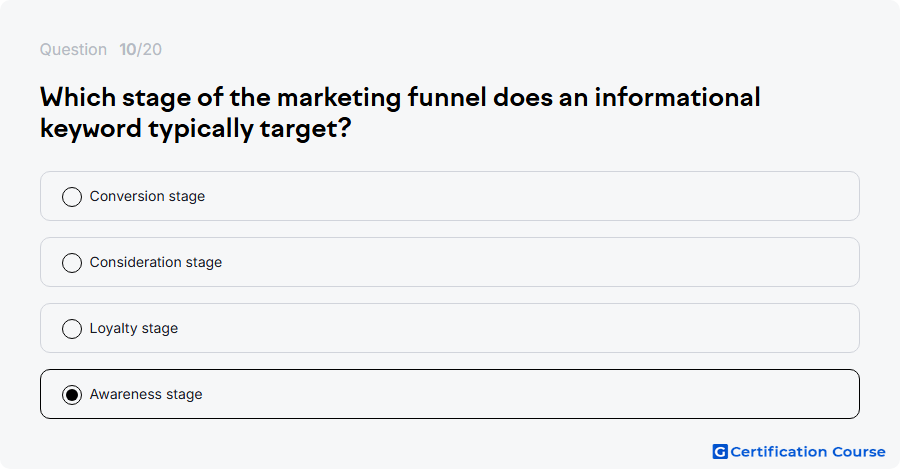Select the Consideration stage radio button
This screenshot has height=469, width=900.
coord(72,262)
